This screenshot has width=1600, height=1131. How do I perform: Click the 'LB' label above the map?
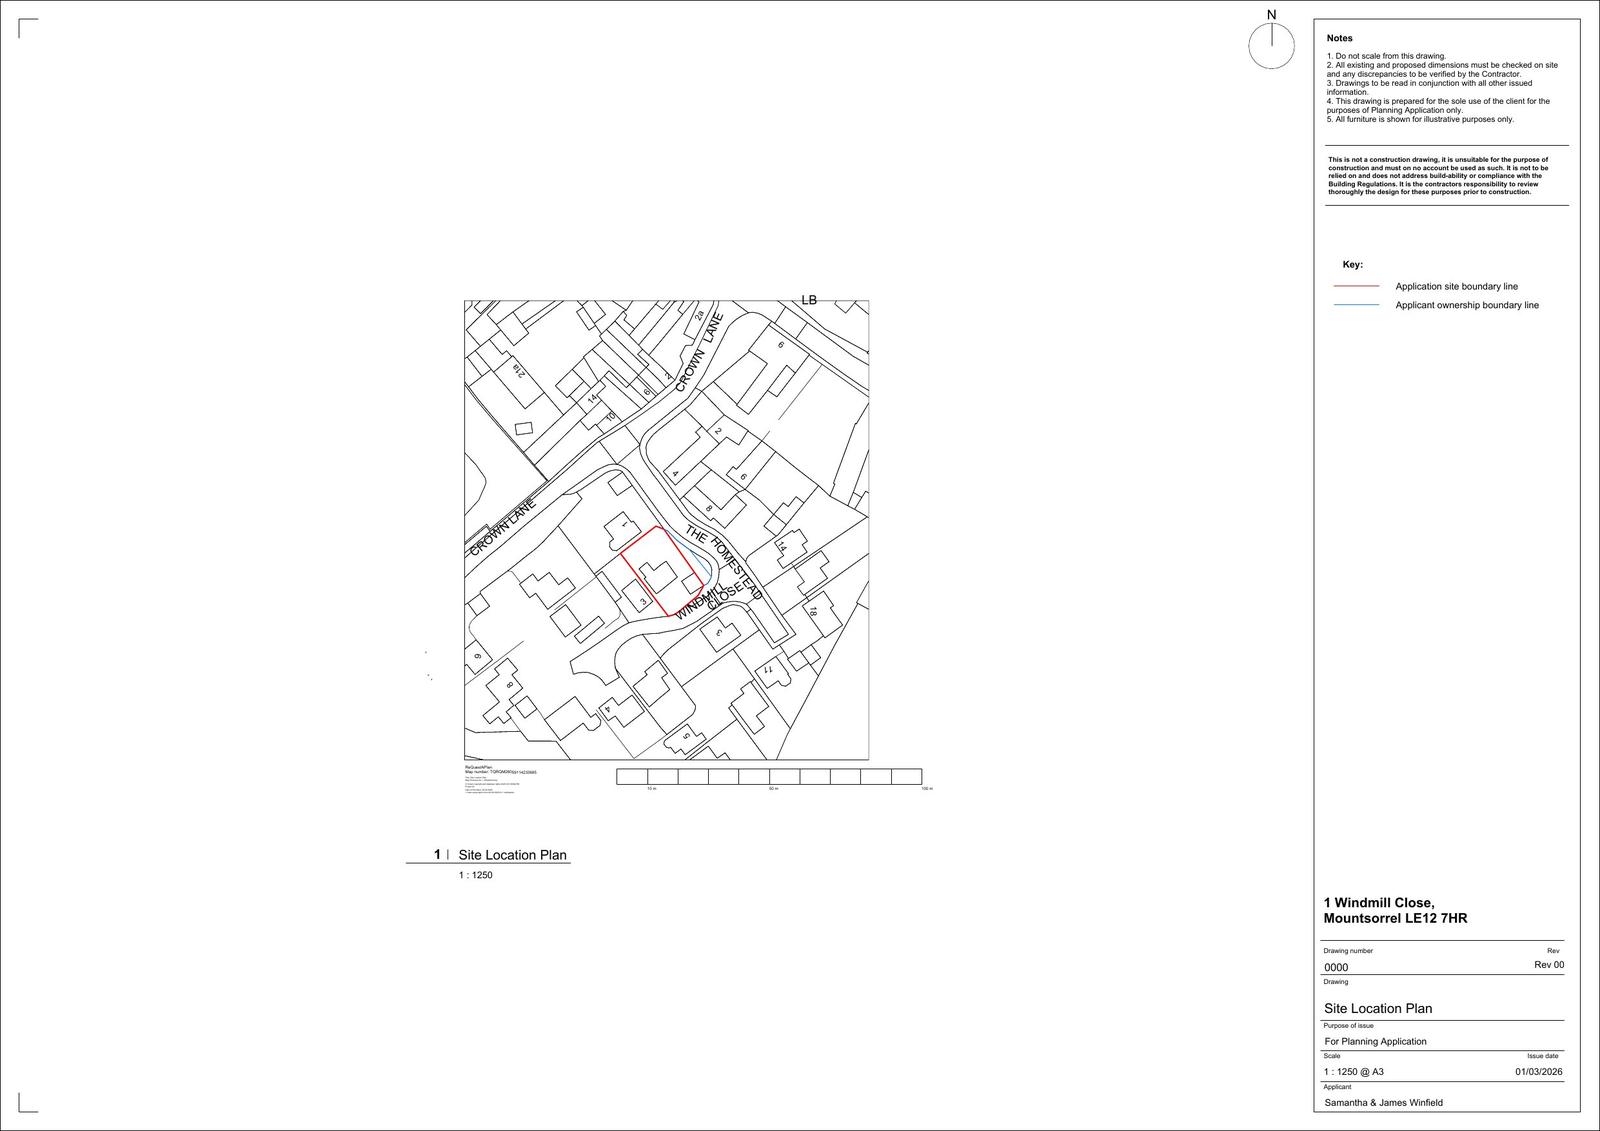(x=809, y=300)
